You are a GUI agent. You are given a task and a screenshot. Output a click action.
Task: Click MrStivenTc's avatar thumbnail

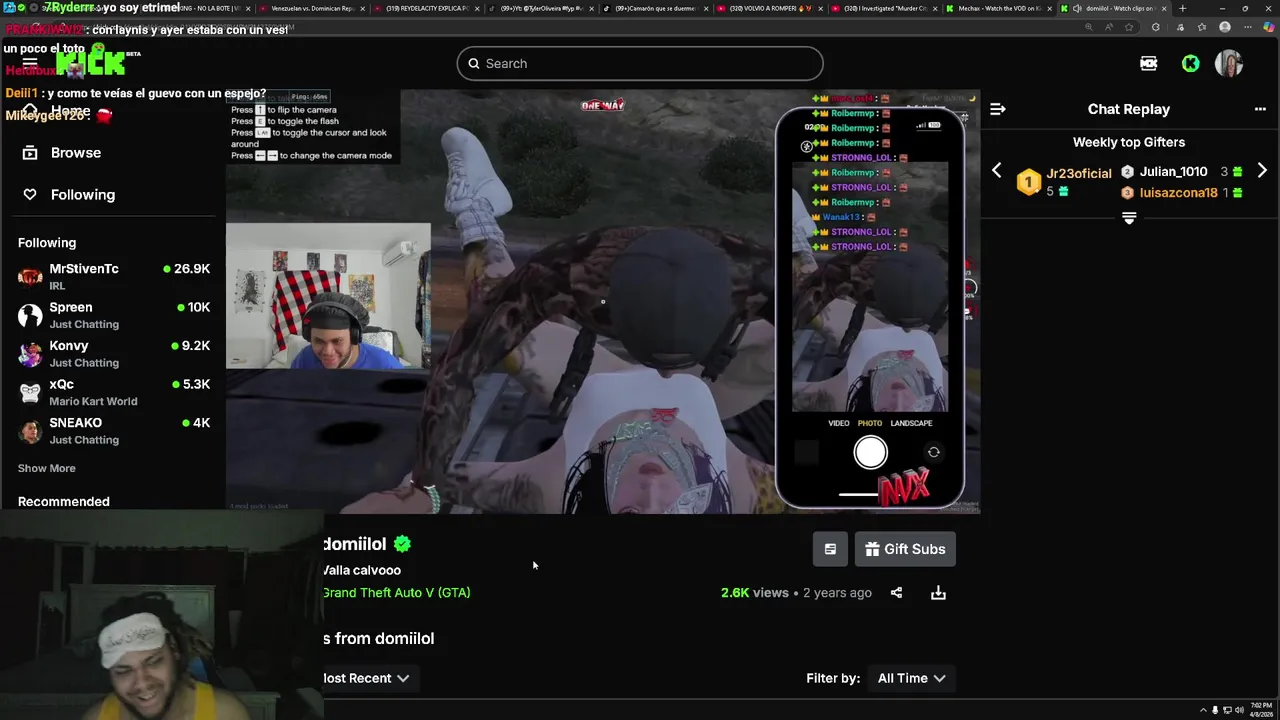point(30,277)
